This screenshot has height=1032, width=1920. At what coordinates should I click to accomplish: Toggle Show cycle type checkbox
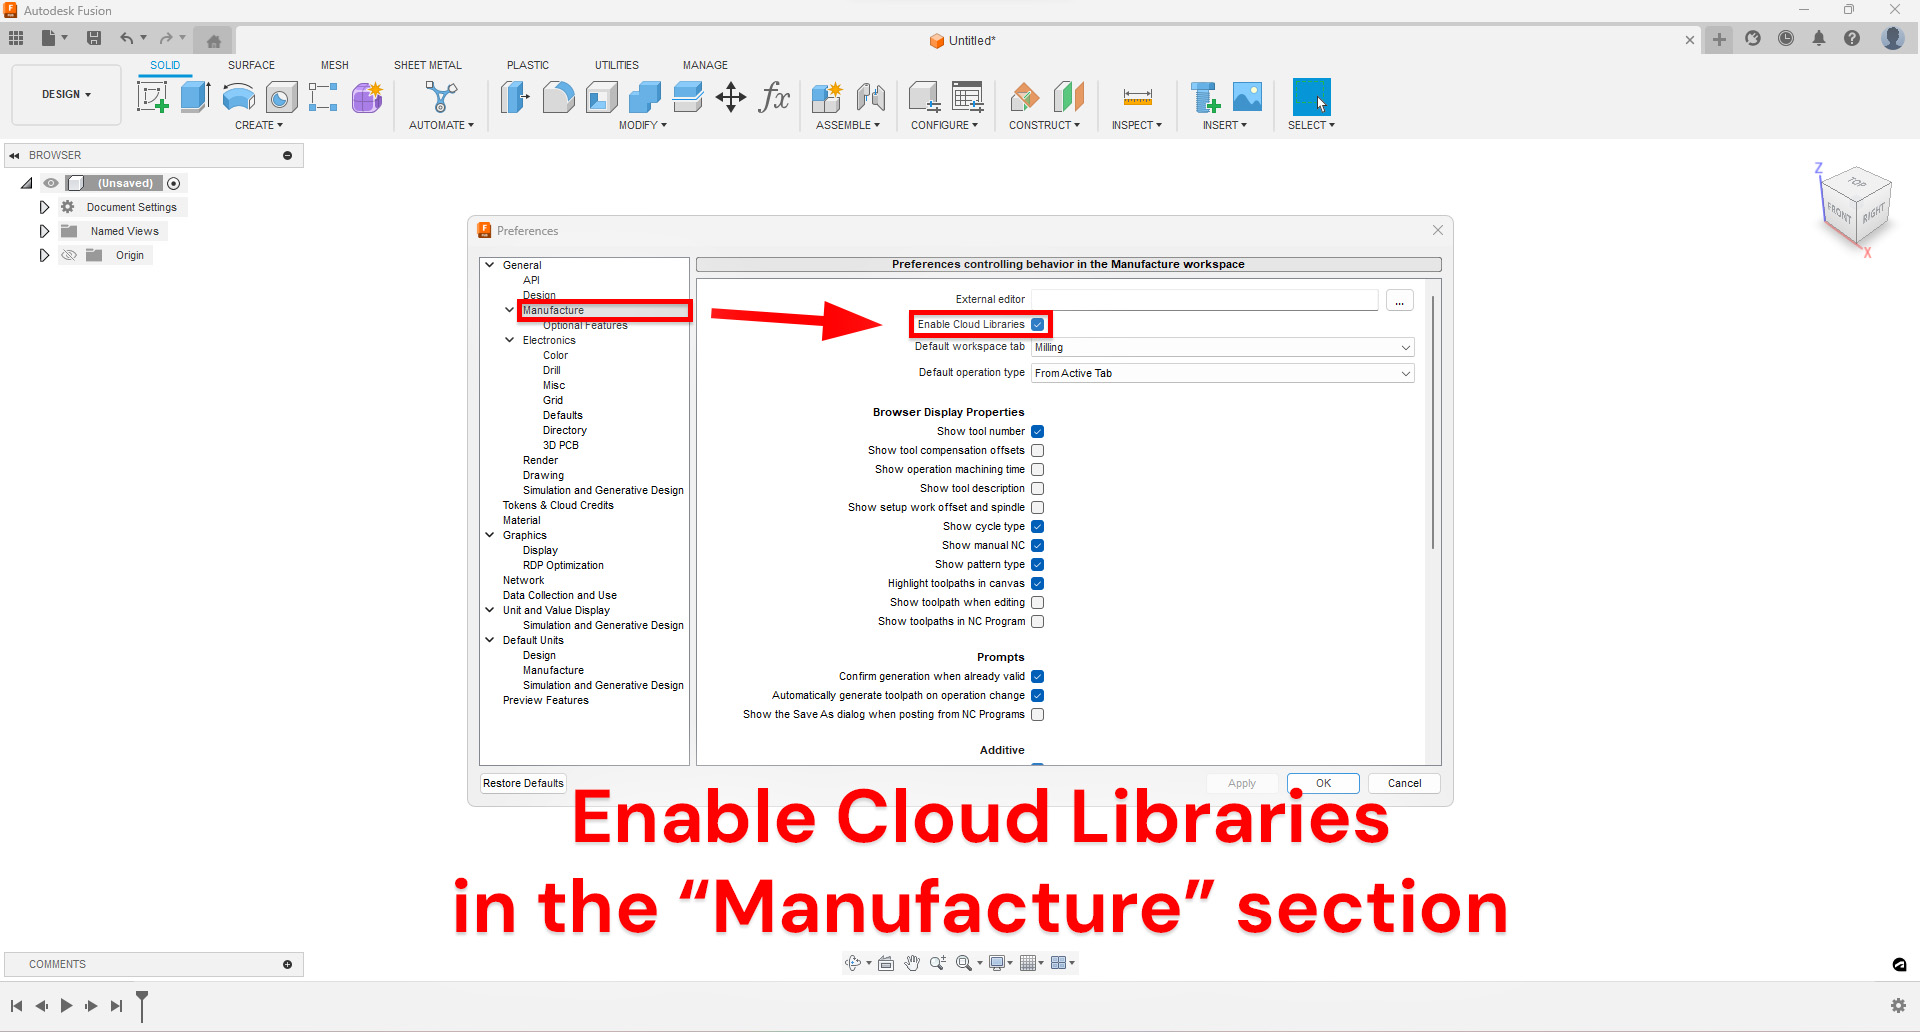pyautogui.click(x=1038, y=526)
